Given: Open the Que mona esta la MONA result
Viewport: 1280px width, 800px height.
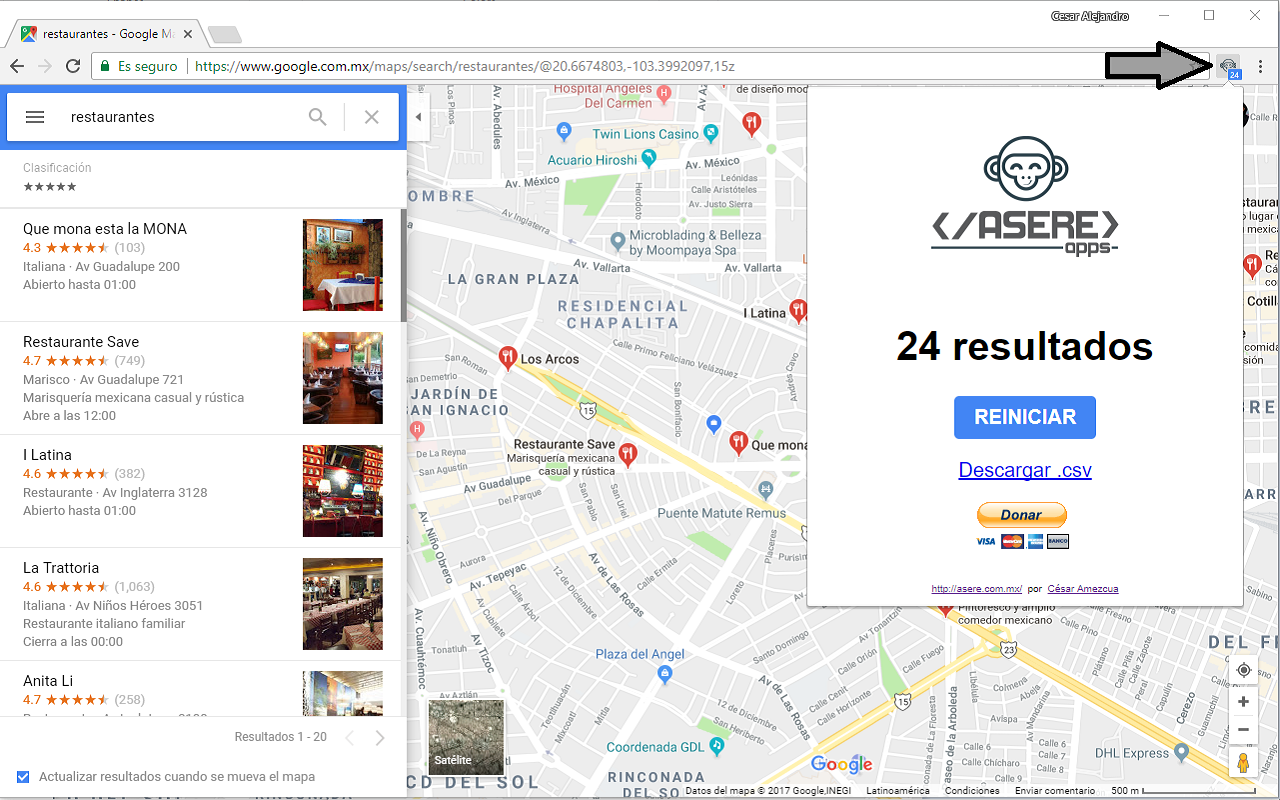Looking at the screenshot, I should [200, 265].
